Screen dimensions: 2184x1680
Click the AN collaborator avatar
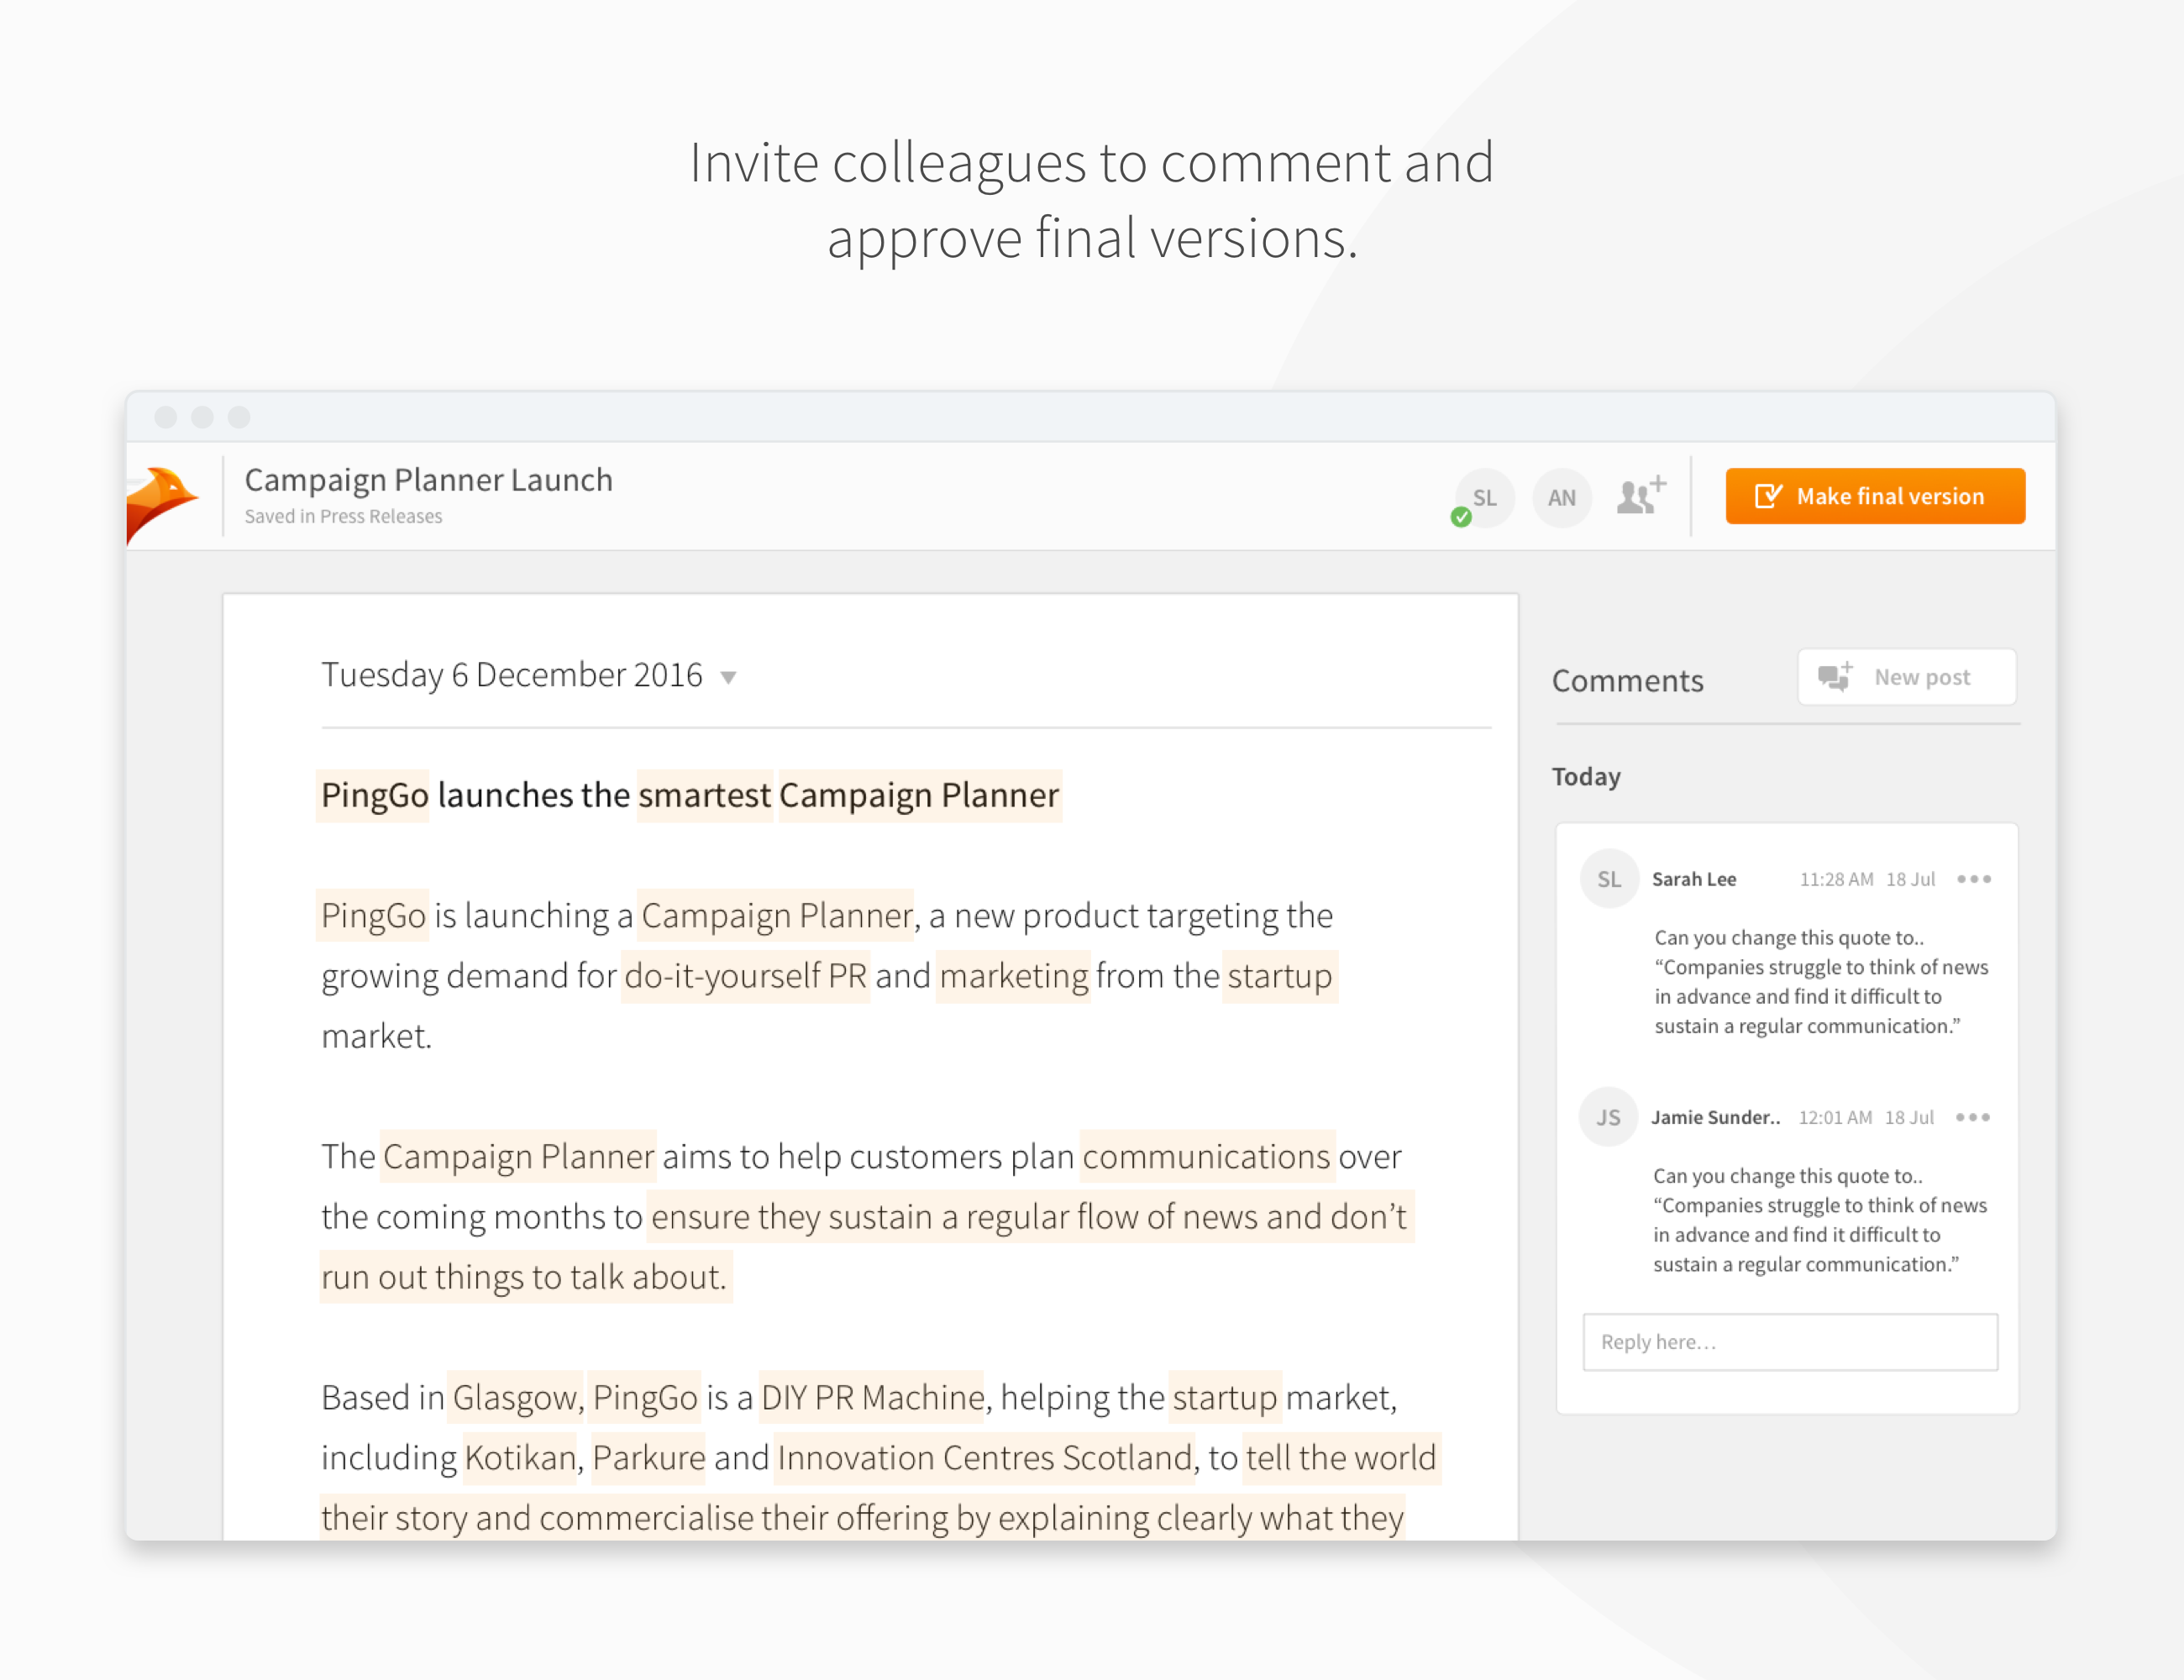[x=1561, y=498]
